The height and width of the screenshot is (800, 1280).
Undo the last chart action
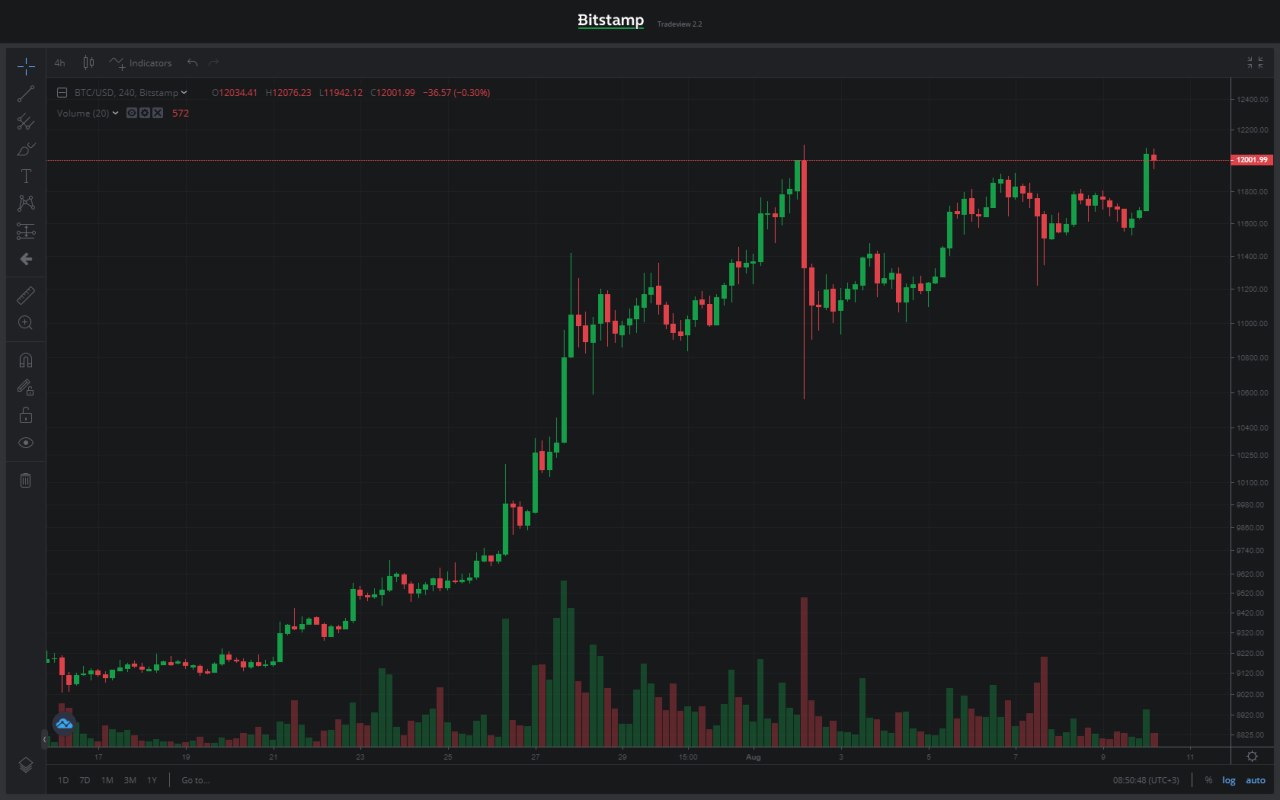[192, 63]
